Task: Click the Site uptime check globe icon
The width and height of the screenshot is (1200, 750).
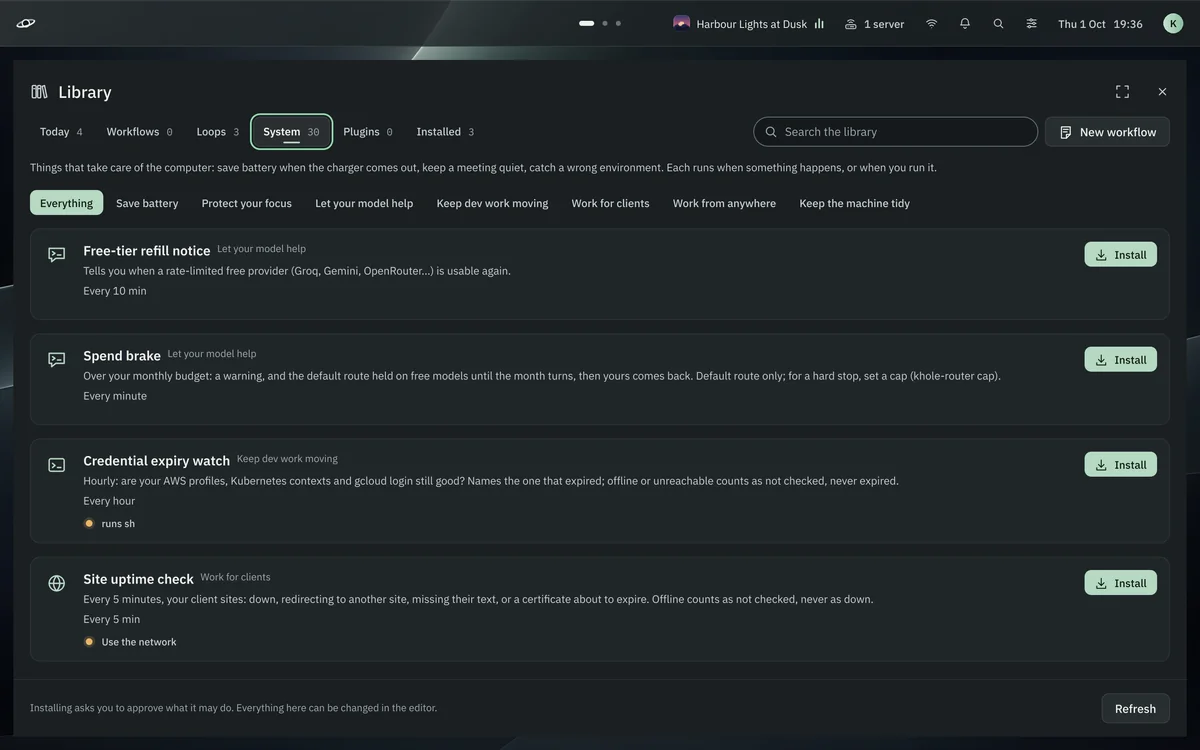Action: coord(57,583)
